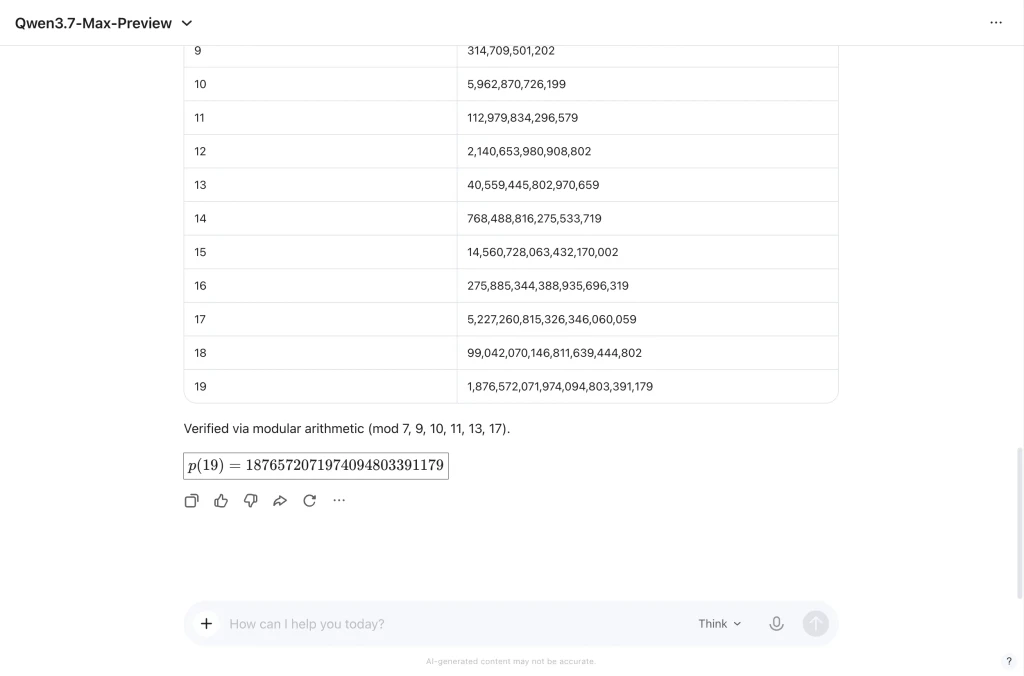Click the model name chevron arrow
This screenshot has width=1024, height=676.
coord(187,24)
